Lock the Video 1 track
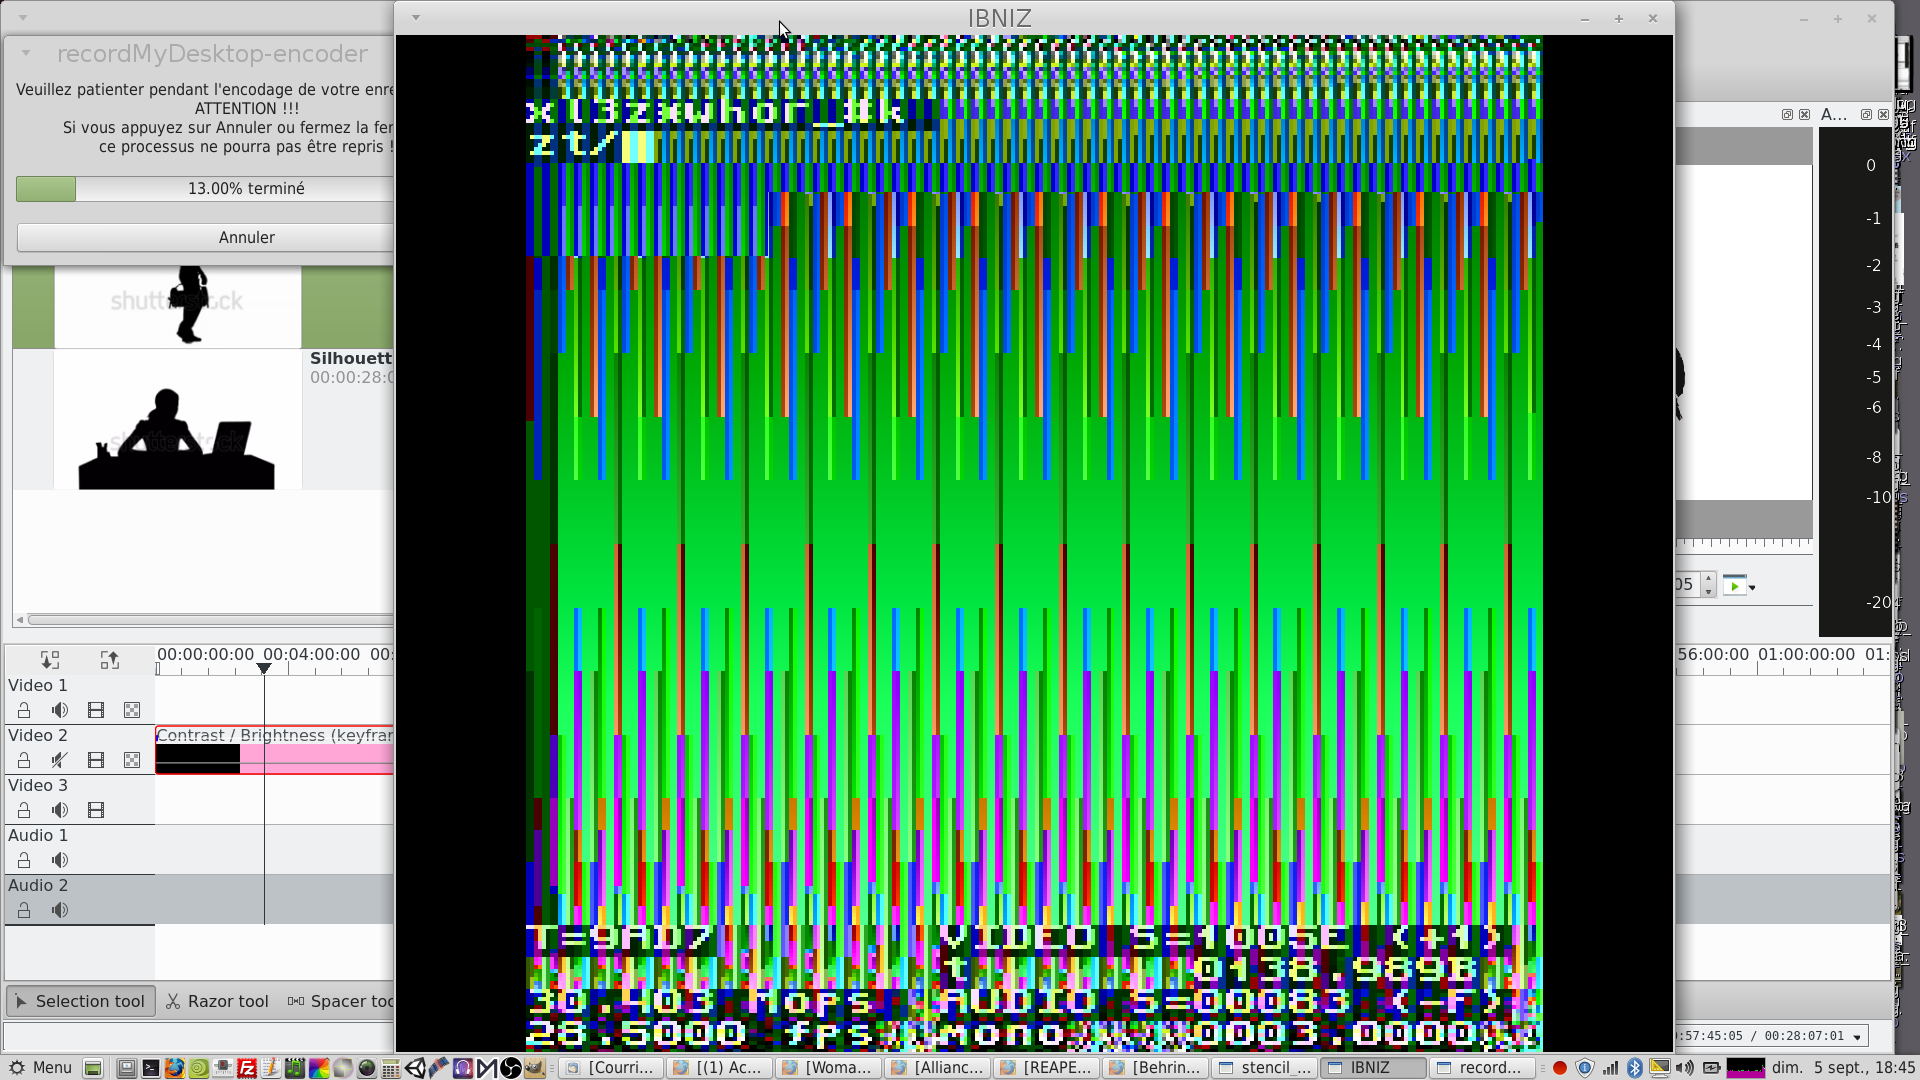This screenshot has width=1920, height=1080. coord(24,710)
